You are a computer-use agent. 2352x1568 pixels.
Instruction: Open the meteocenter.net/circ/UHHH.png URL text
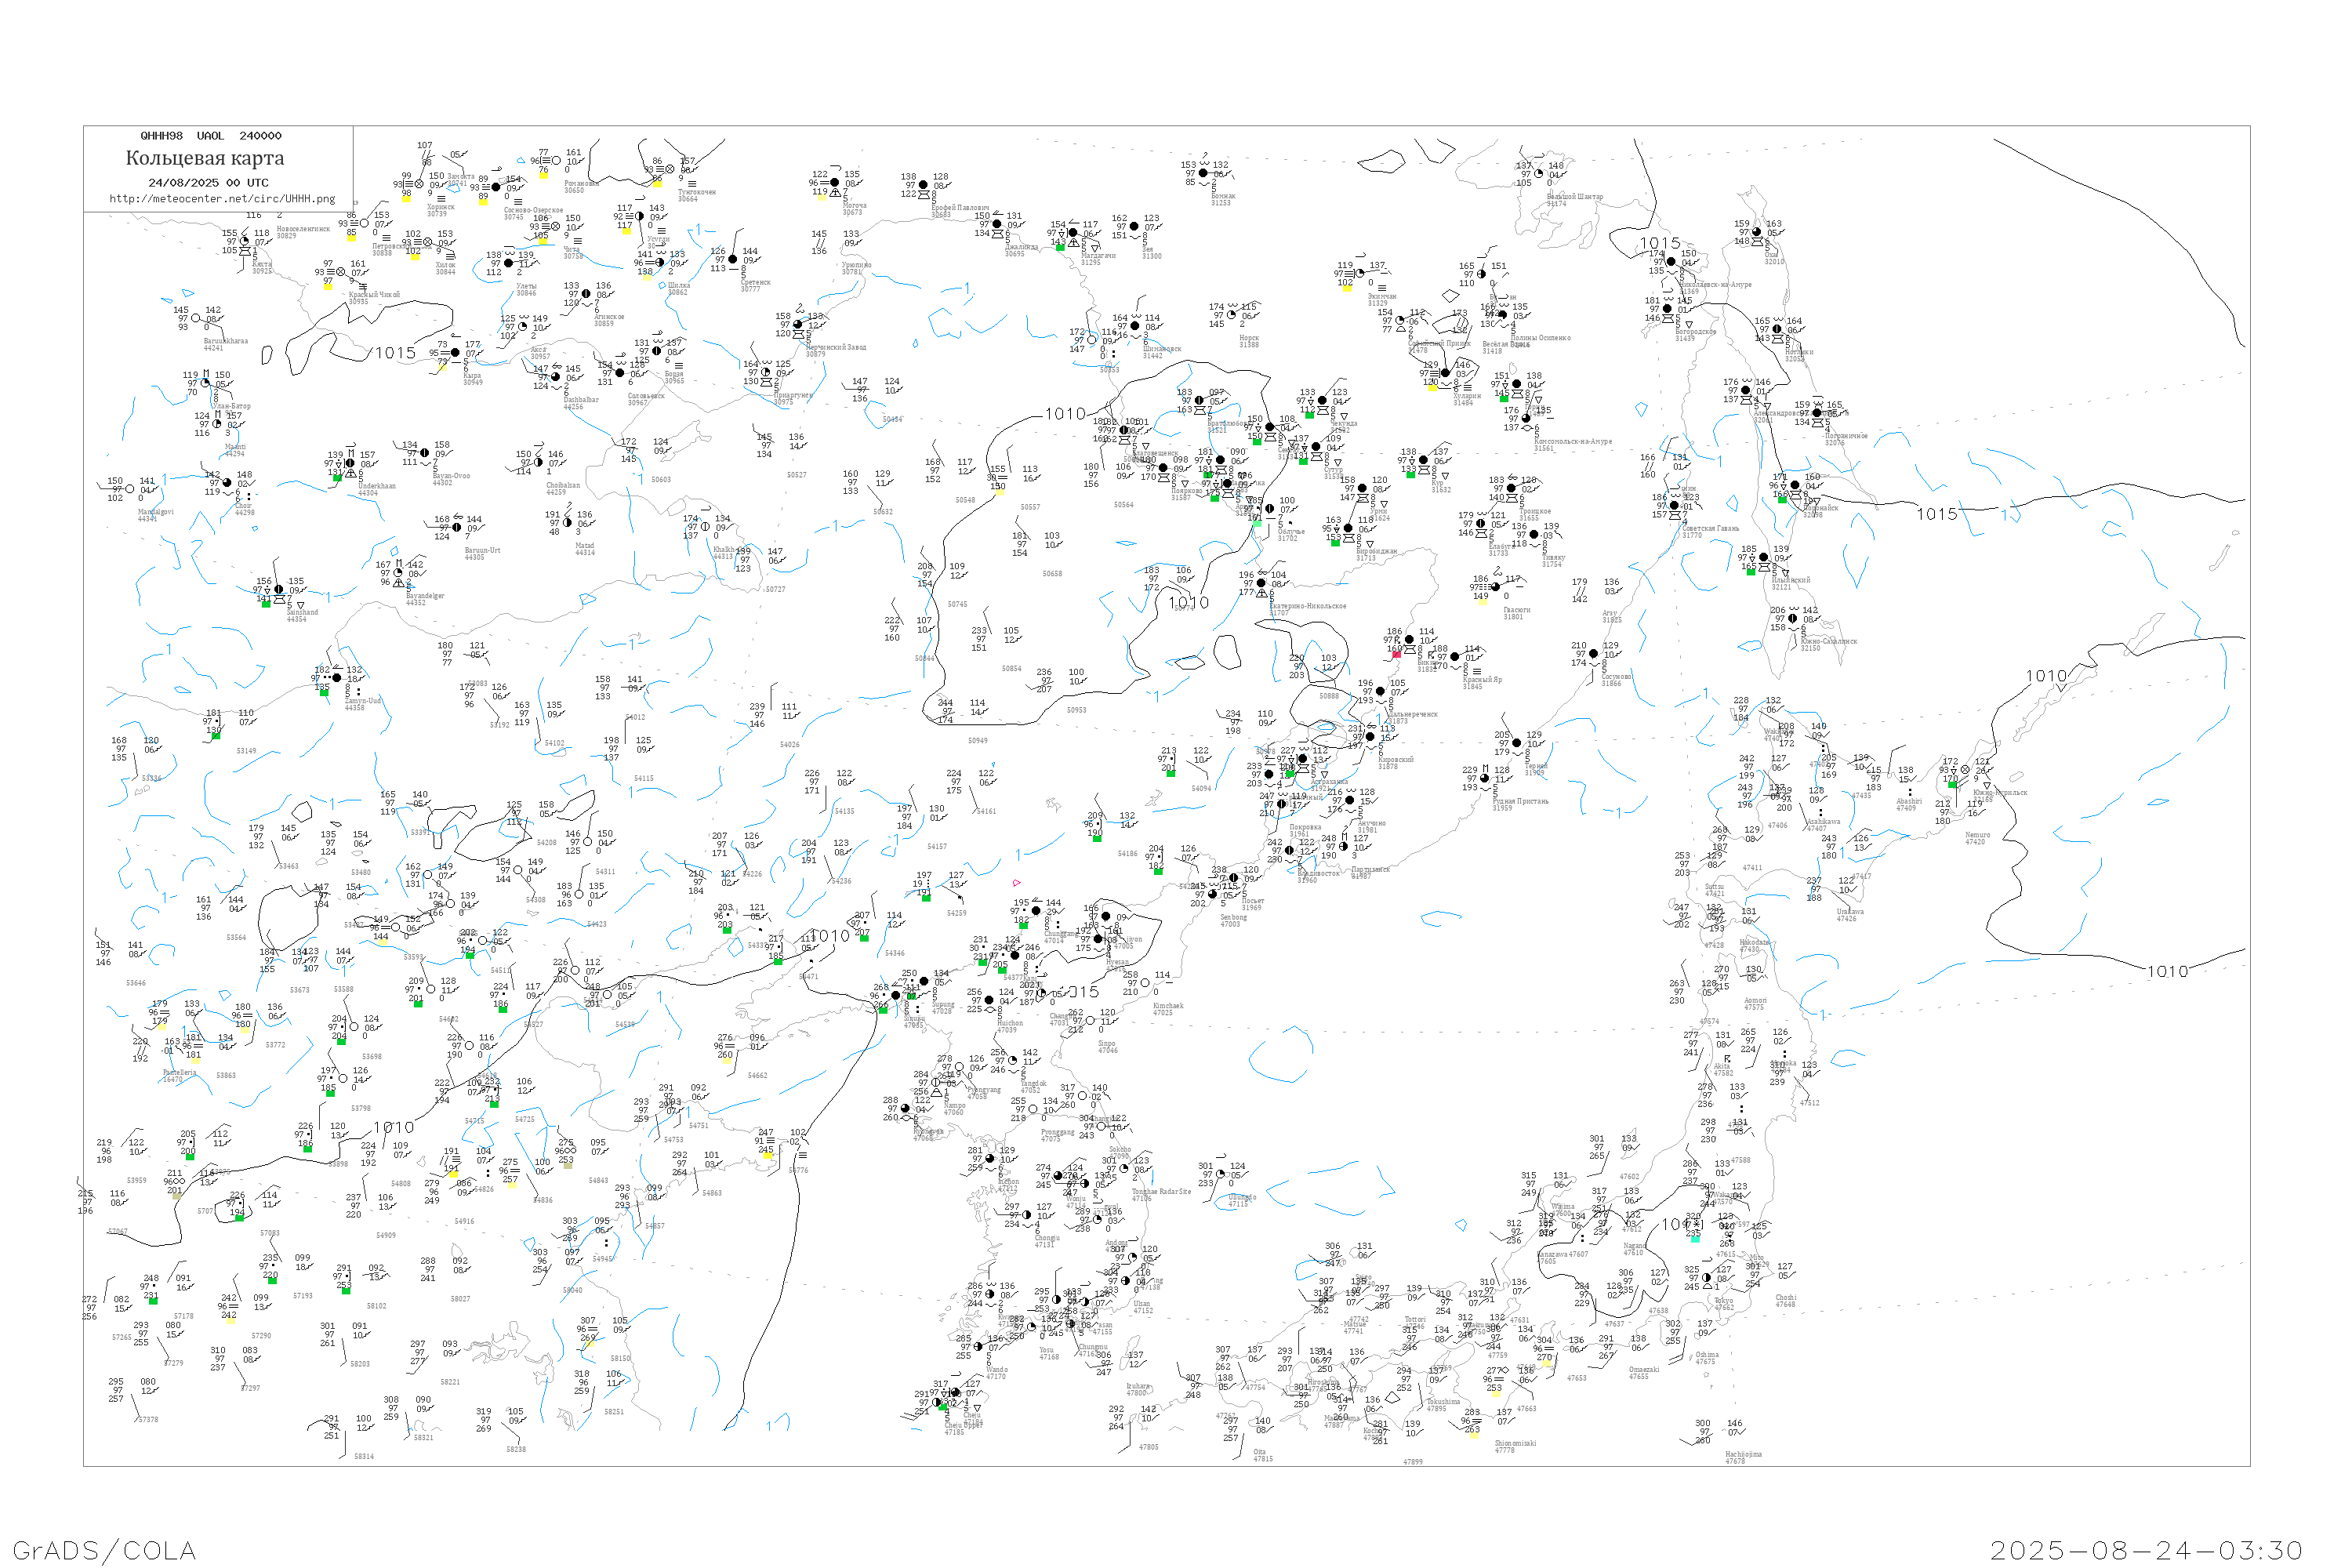[222, 198]
